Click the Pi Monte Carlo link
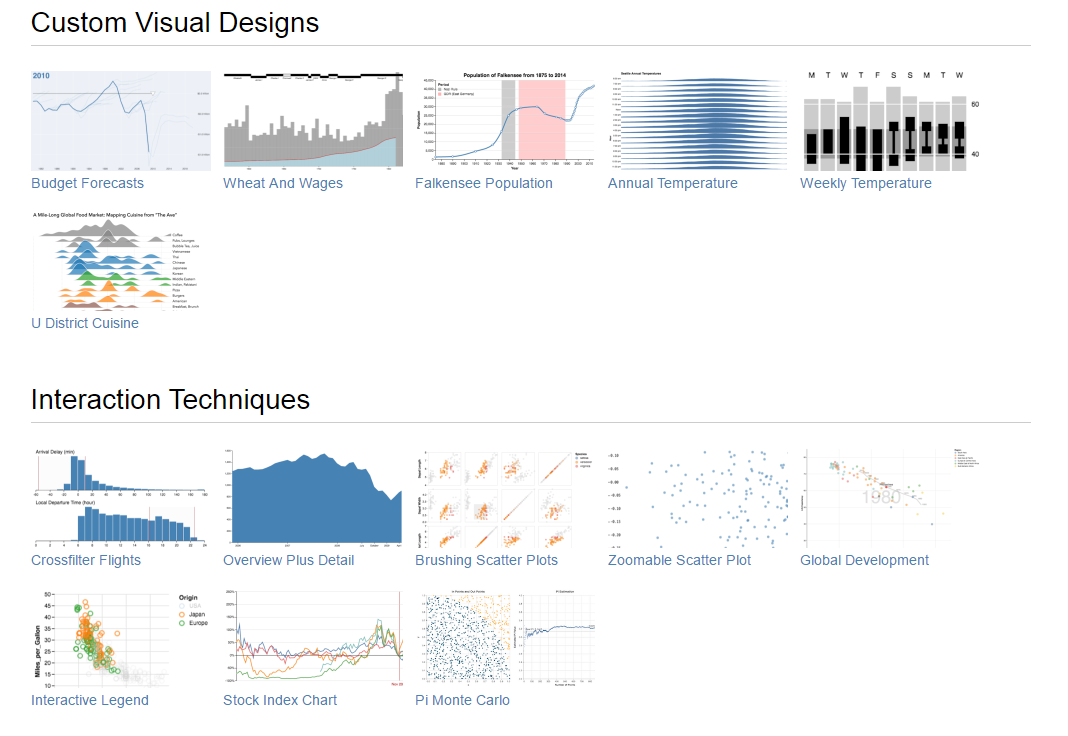The width and height of the screenshot is (1068, 736). pos(462,700)
